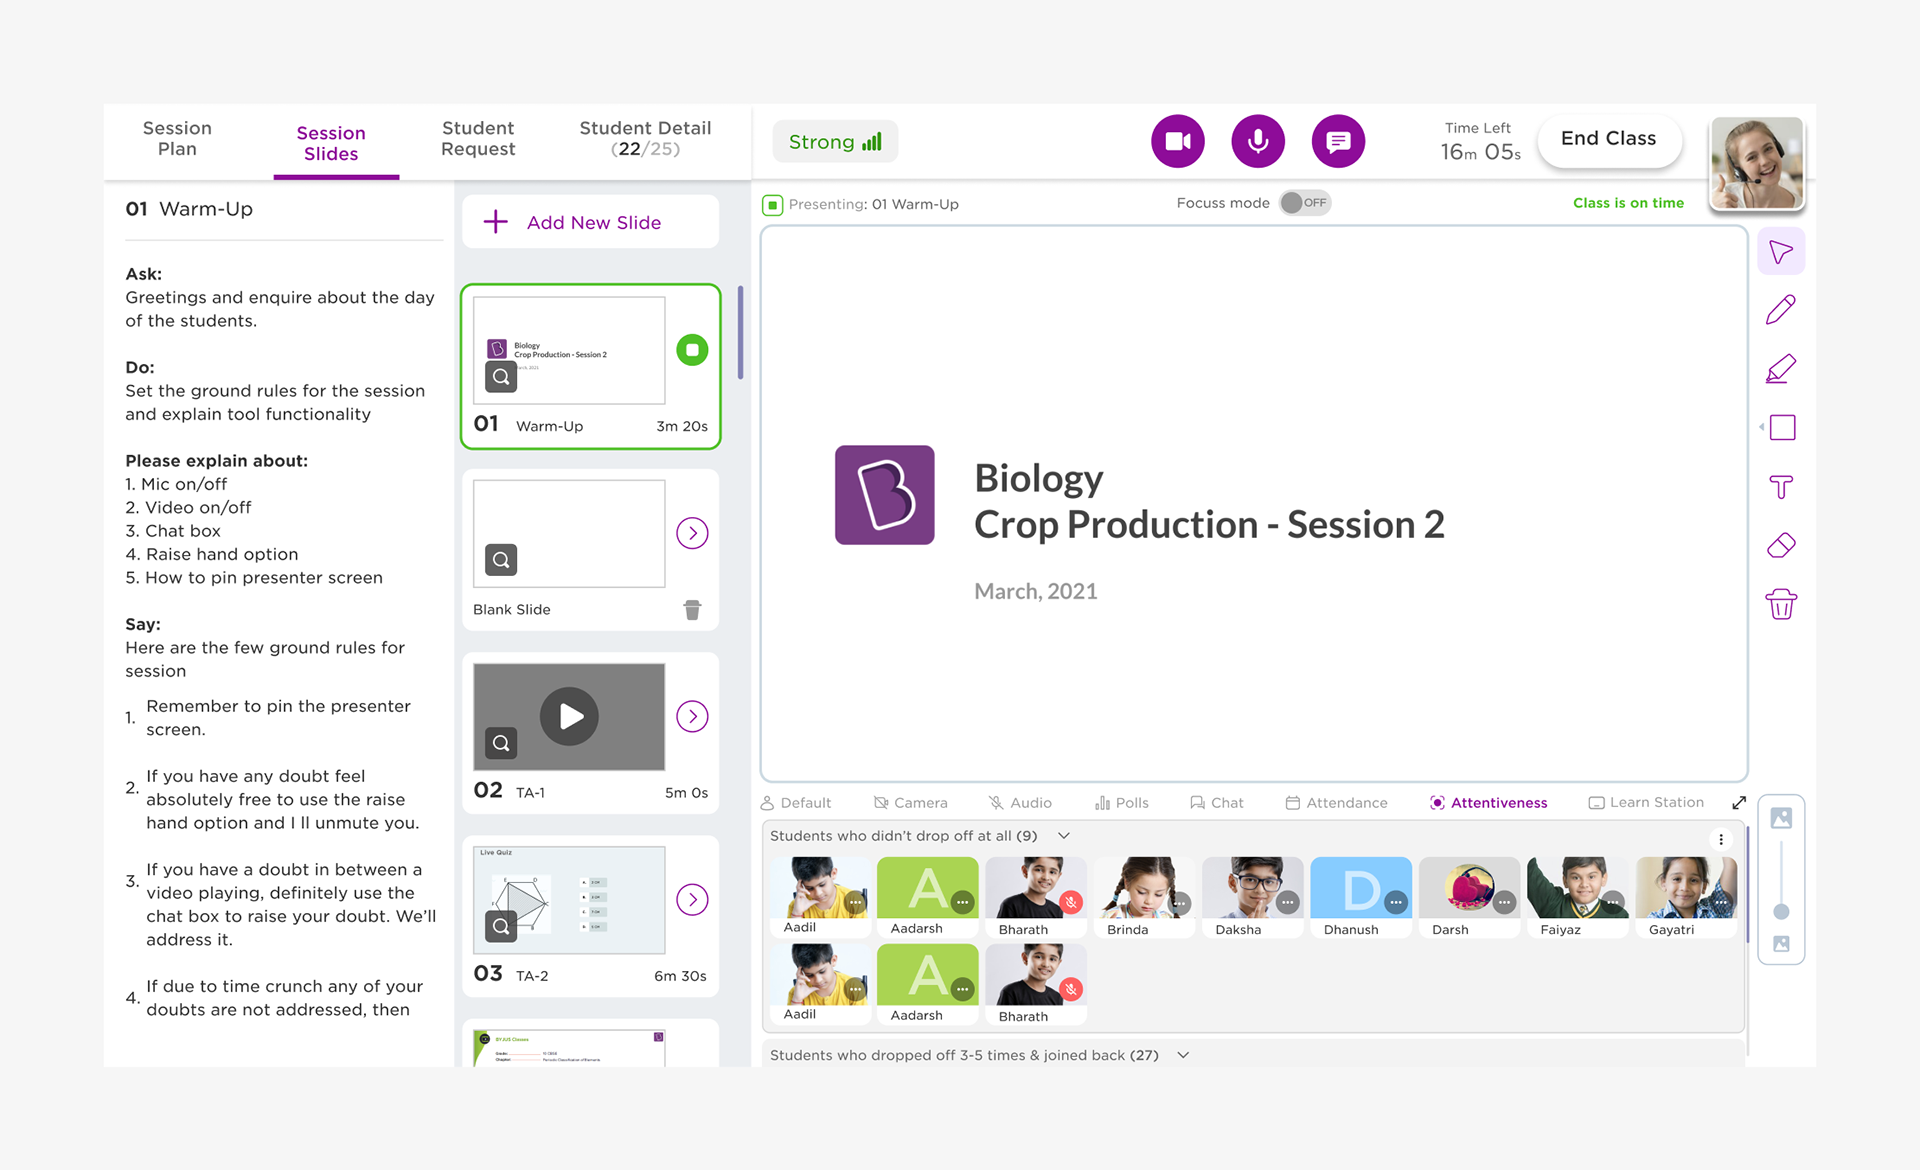
Task: Delete the Blank Slide
Action: click(692, 610)
